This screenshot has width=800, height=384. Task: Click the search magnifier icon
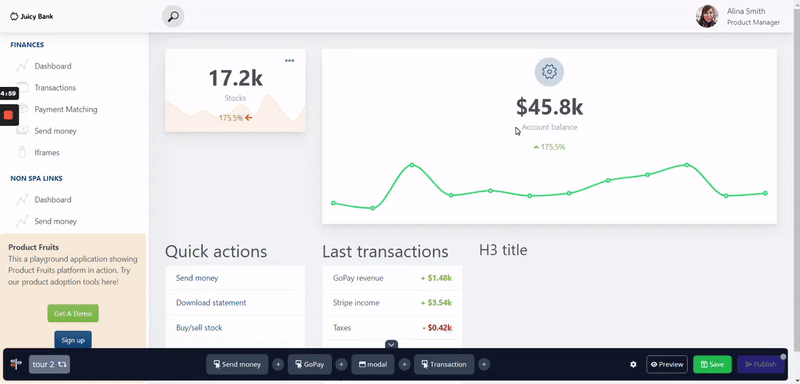click(173, 17)
